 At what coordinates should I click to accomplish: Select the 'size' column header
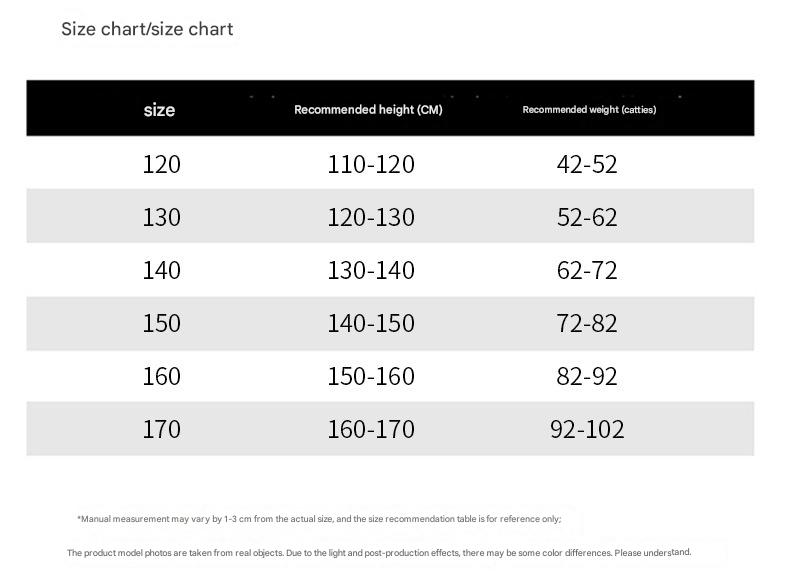click(x=159, y=109)
